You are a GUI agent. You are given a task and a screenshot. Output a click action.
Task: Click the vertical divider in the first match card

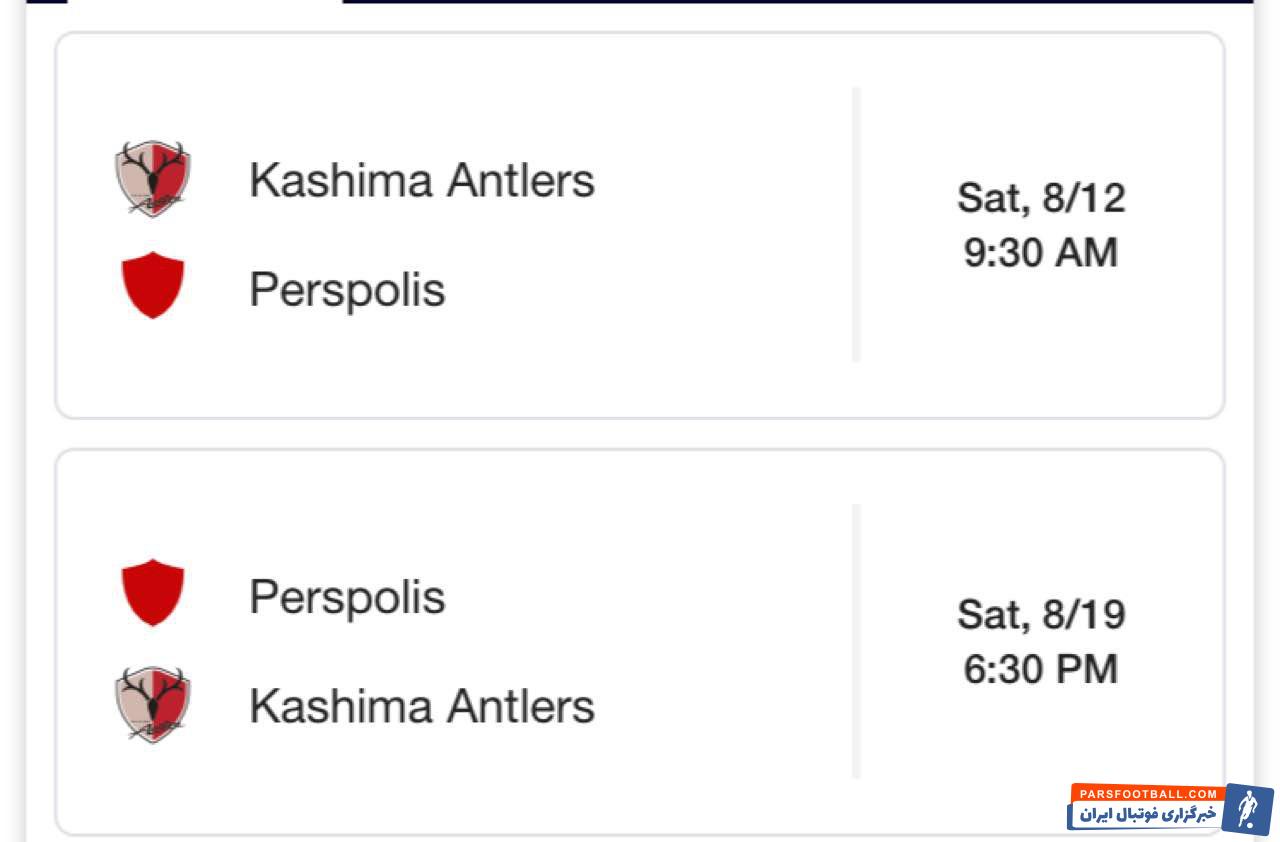click(856, 225)
